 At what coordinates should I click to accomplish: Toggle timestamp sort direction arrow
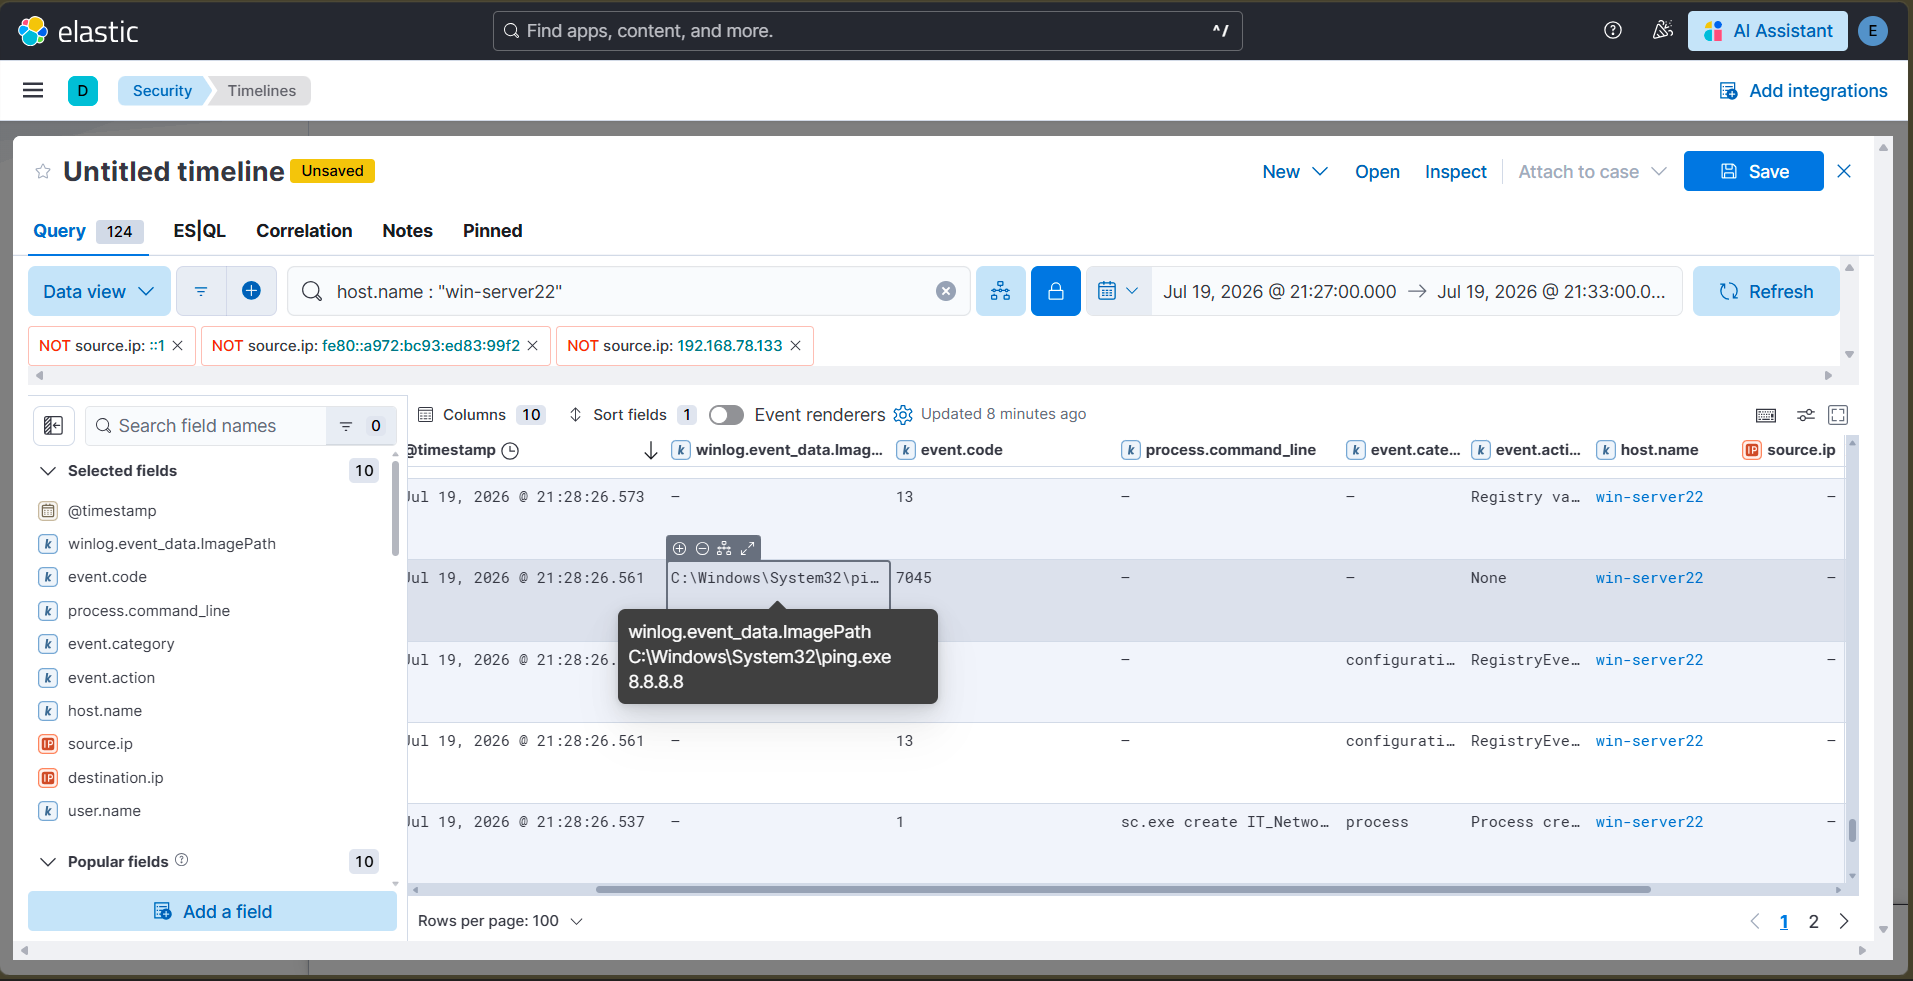click(651, 451)
